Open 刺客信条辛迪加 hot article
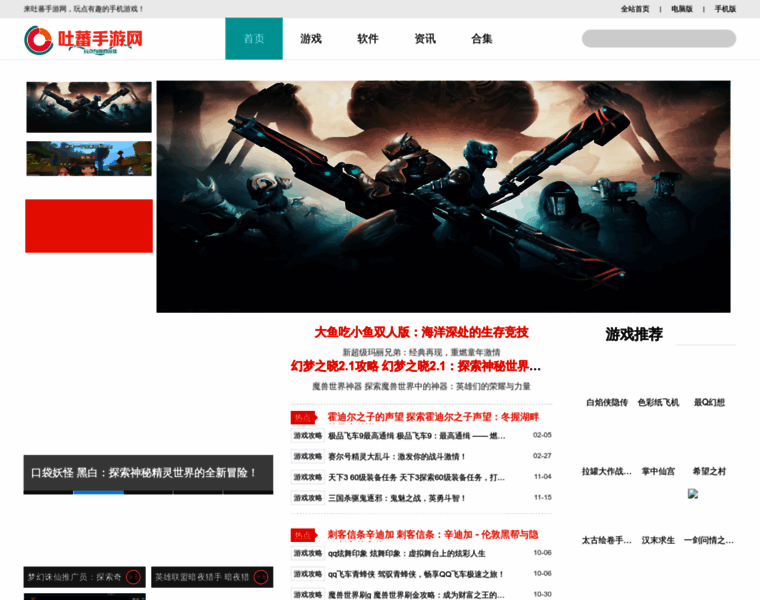 point(433,535)
